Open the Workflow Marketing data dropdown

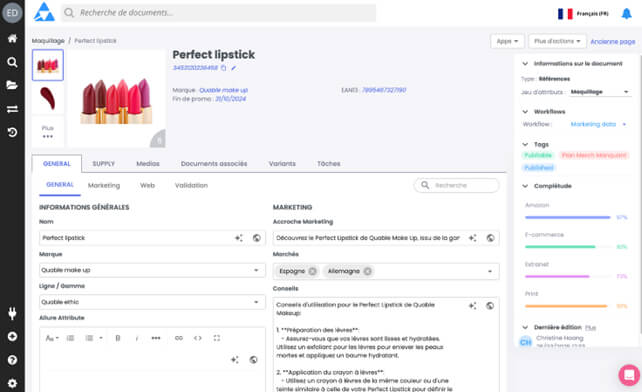[598, 124]
